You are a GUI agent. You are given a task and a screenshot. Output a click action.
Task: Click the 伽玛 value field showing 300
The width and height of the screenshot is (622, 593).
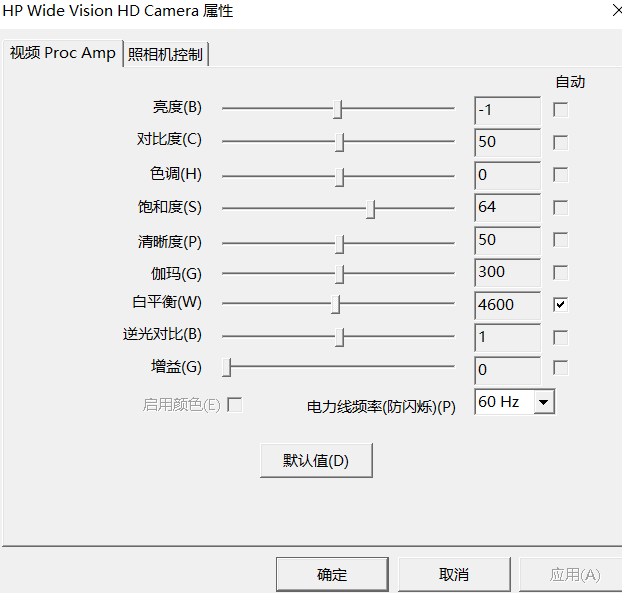pos(507,273)
